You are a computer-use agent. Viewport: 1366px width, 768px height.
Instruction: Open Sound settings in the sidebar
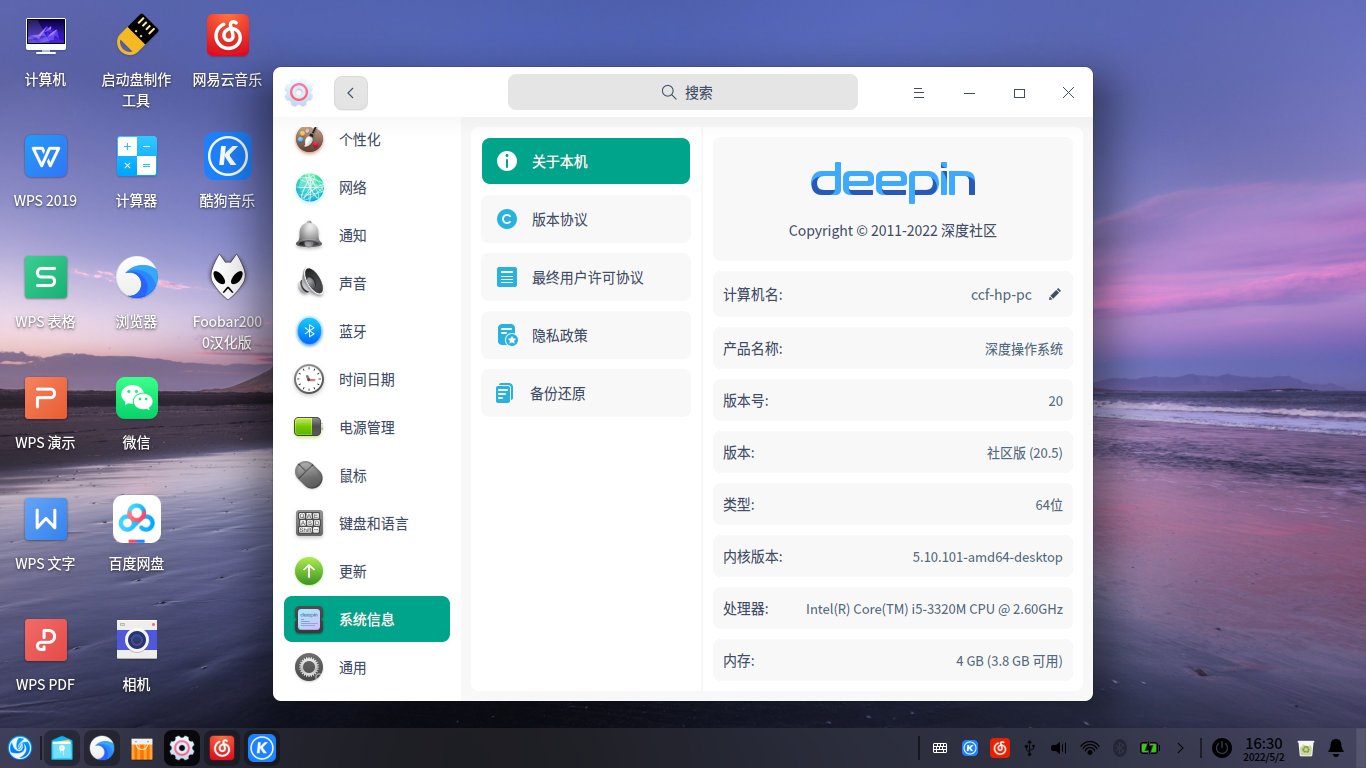click(x=354, y=283)
